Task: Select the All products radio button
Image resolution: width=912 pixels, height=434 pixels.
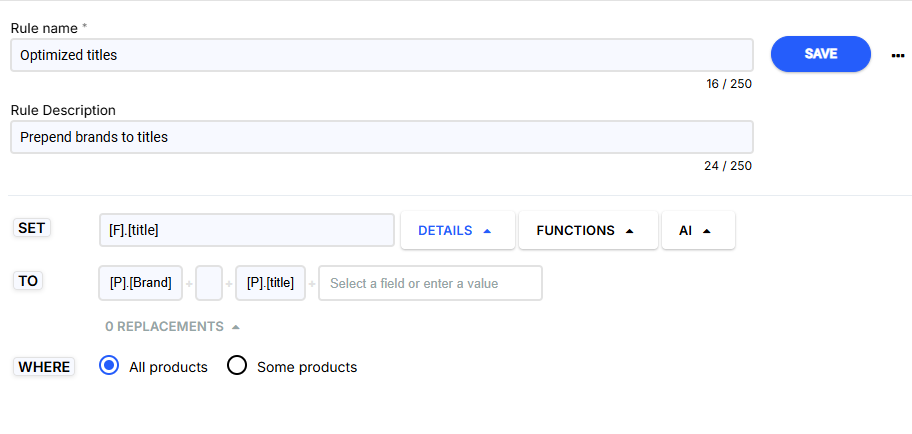Action: pyautogui.click(x=110, y=366)
